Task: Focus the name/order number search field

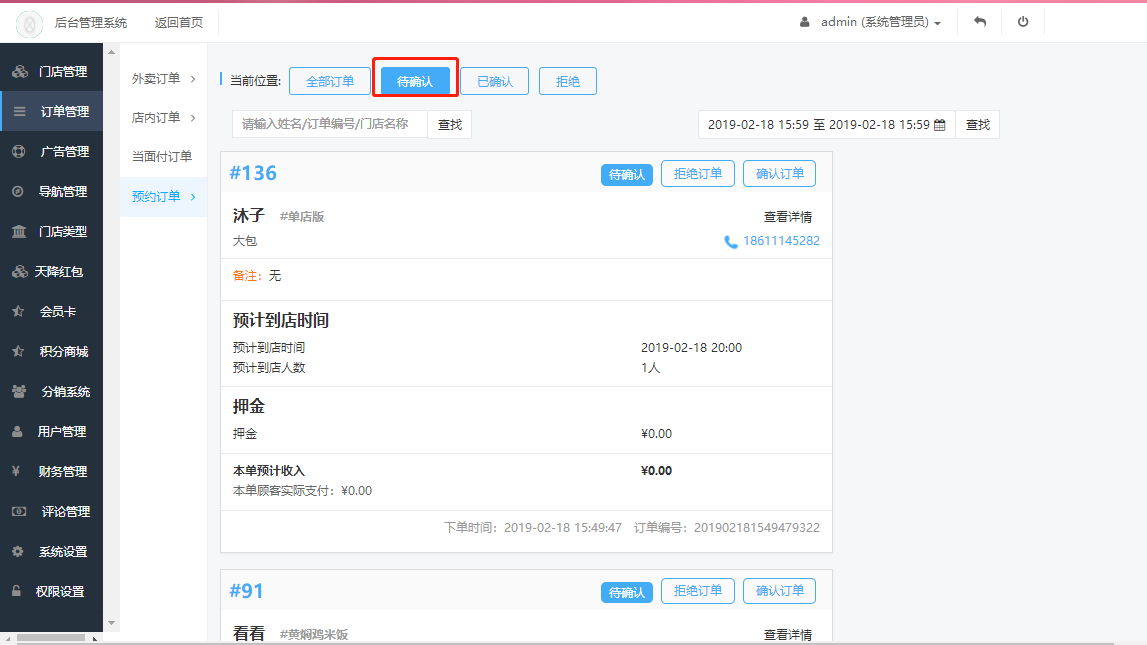Action: click(330, 124)
